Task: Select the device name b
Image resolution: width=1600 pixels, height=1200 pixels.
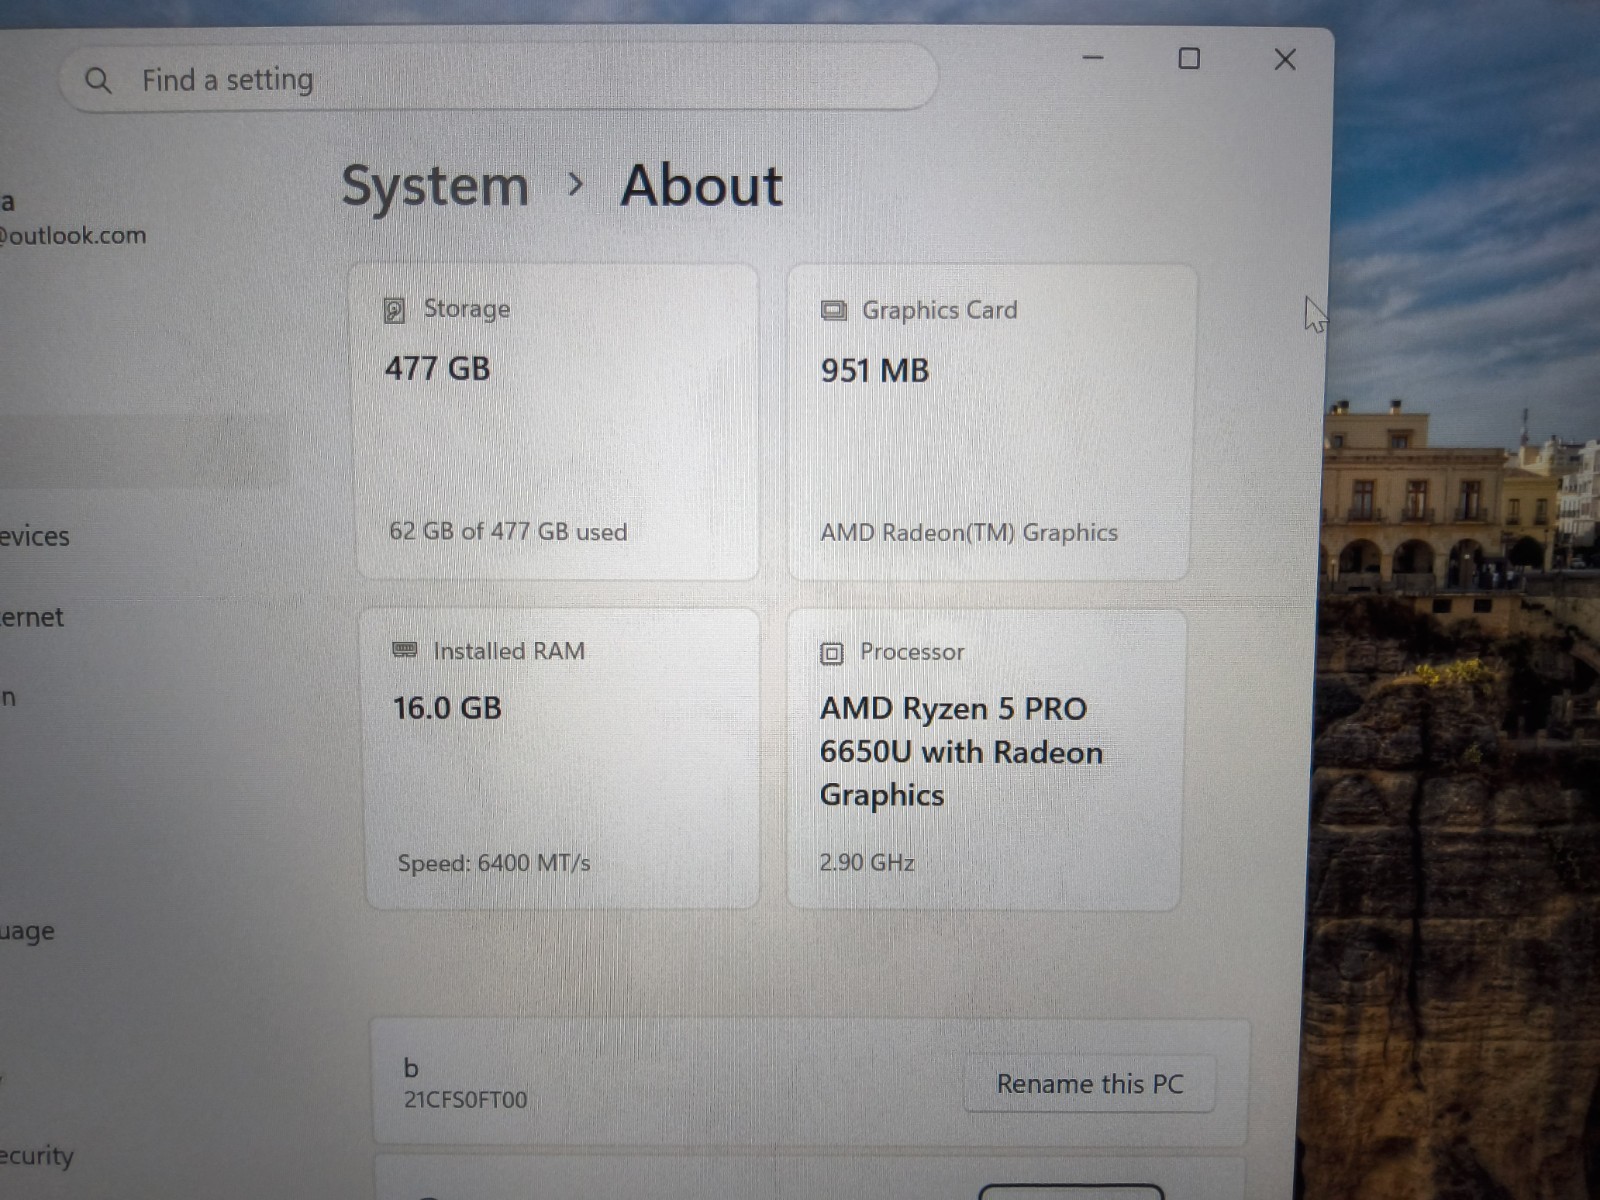Action: (x=410, y=1068)
